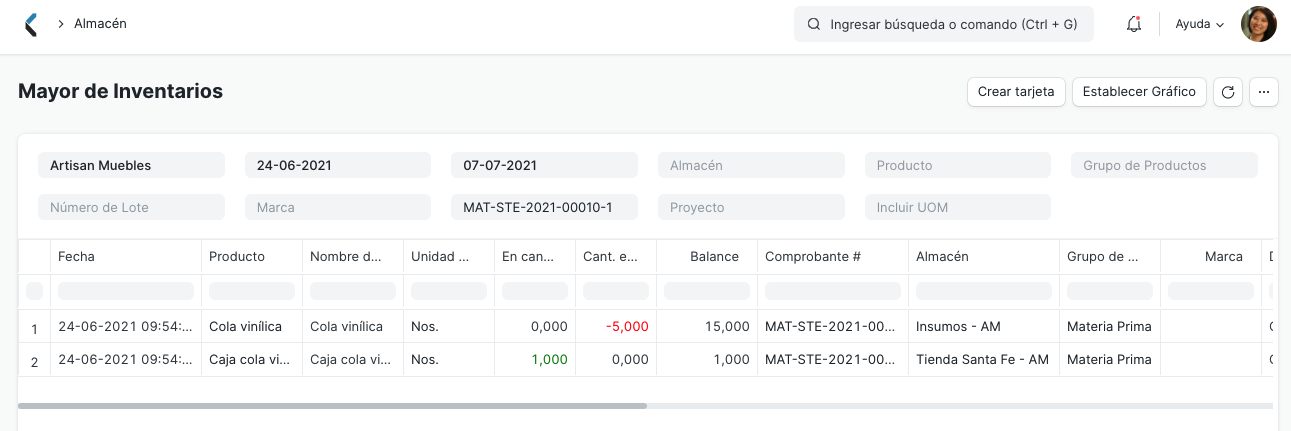Click the Mayor de Inventarios title
This screenshot has height=431, width=1291.
[x=120, y=91]
